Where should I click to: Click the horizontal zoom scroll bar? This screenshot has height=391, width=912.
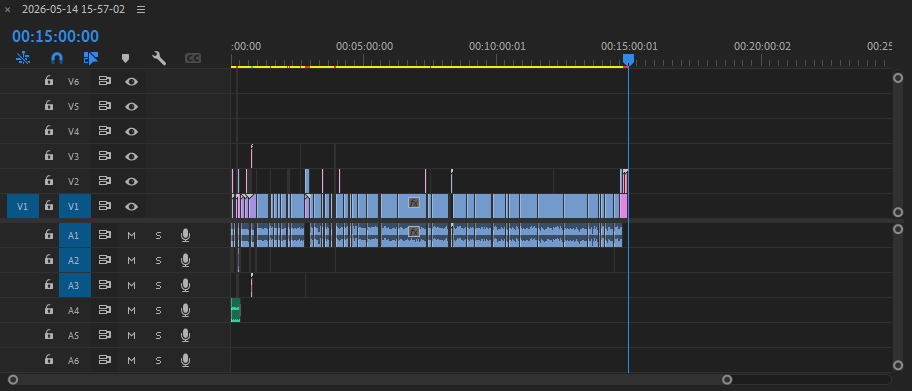[370, 380]
